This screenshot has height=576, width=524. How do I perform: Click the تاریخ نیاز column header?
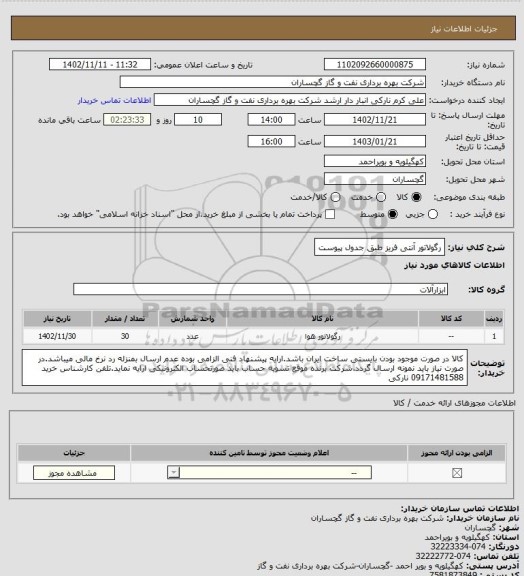tap(57, 319)
